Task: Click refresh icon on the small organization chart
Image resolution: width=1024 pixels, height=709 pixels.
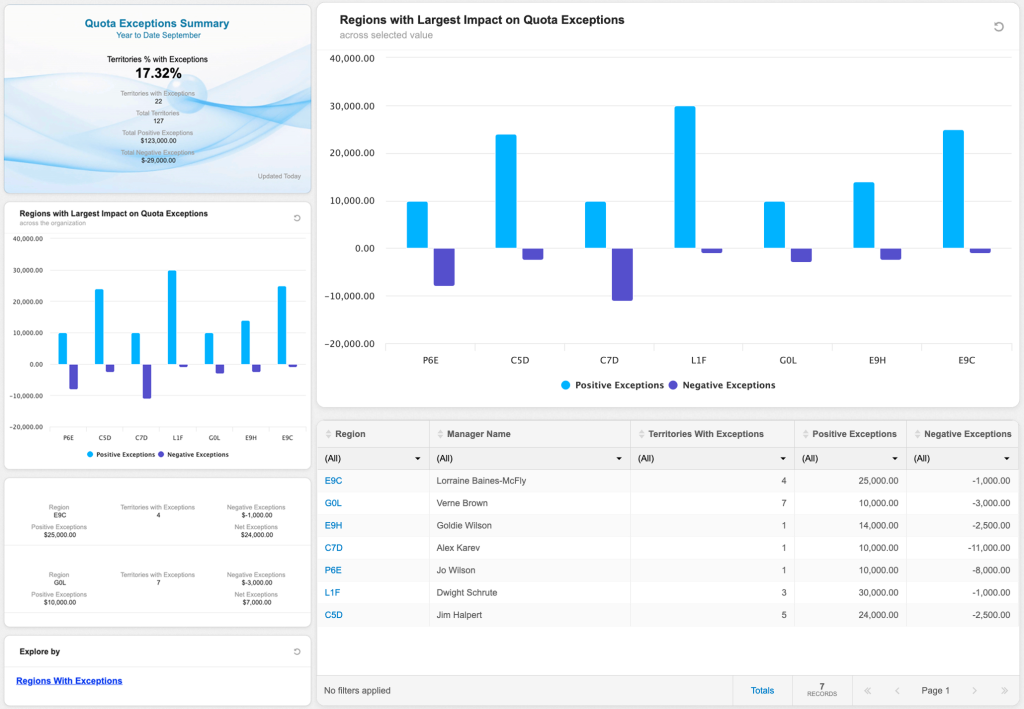Action: (297, 217)
